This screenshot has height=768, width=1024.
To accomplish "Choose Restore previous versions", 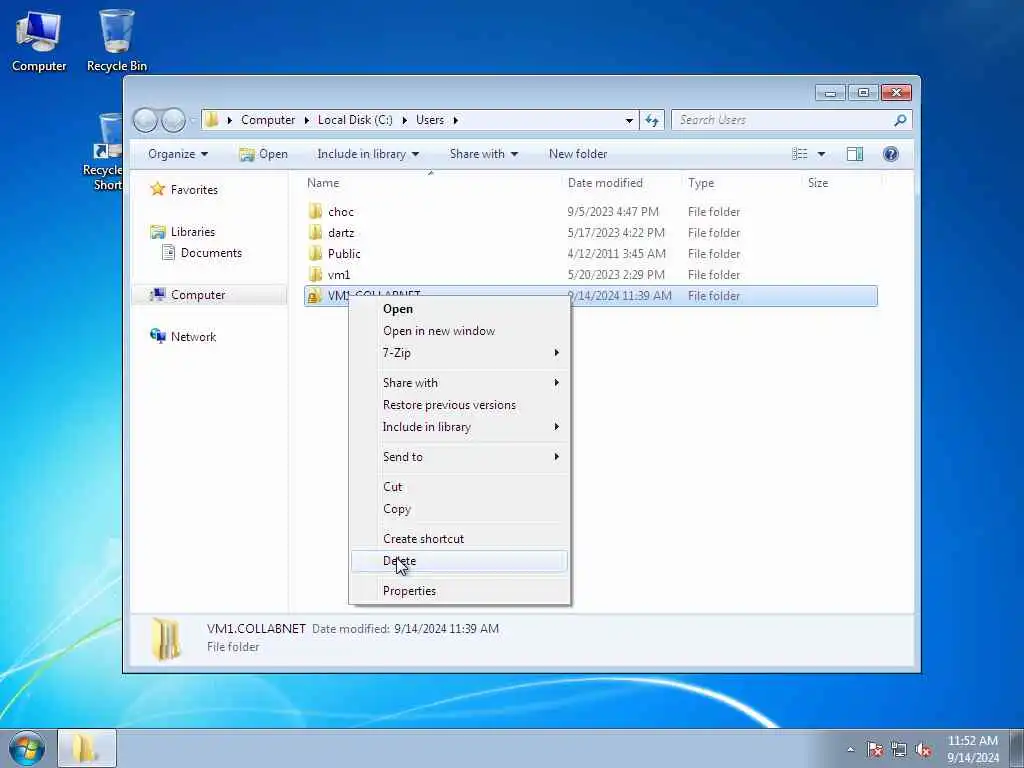I will click(x=460, y=405).
